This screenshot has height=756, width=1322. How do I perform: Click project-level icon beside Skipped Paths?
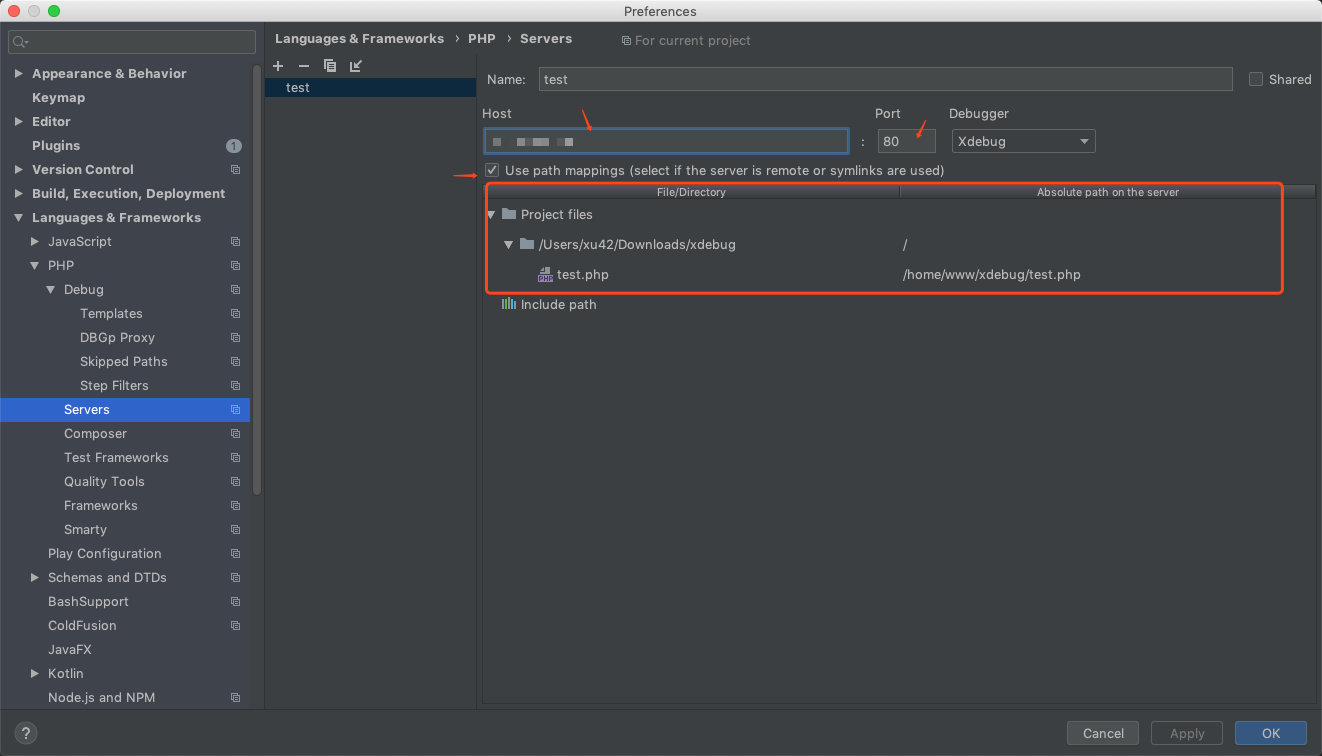[x=235, y=362]
